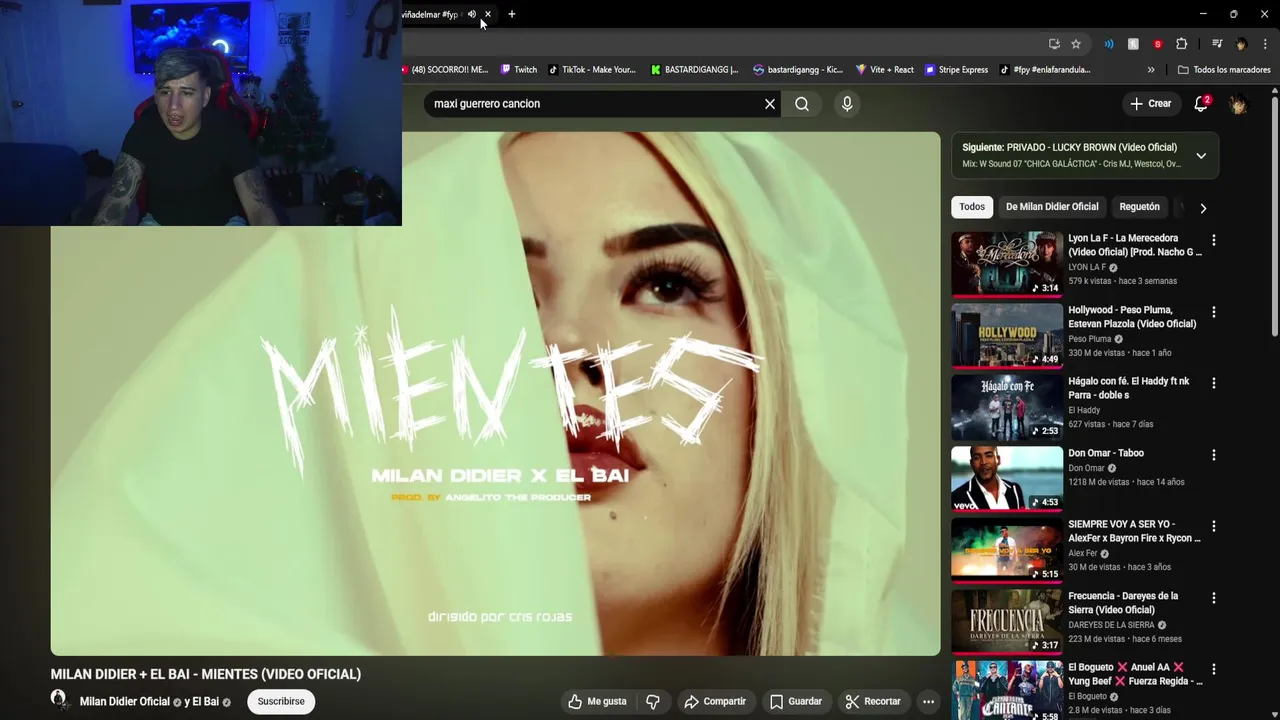Open options for El Bogueto video
The width and height of the screenshot is (1280, 720).
coord(1214,669)
